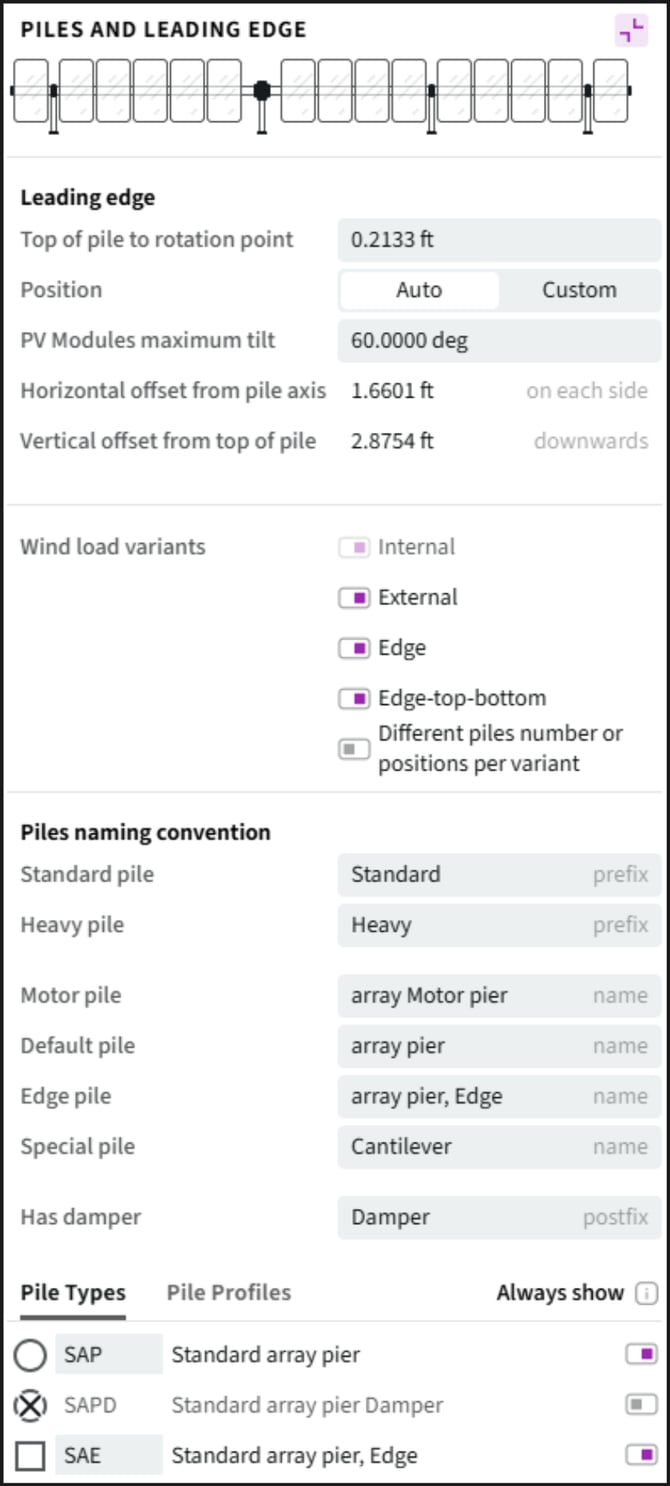Toggle Always show for Standard array pier
The image size is (670, 1486).
pos(641,1355)
